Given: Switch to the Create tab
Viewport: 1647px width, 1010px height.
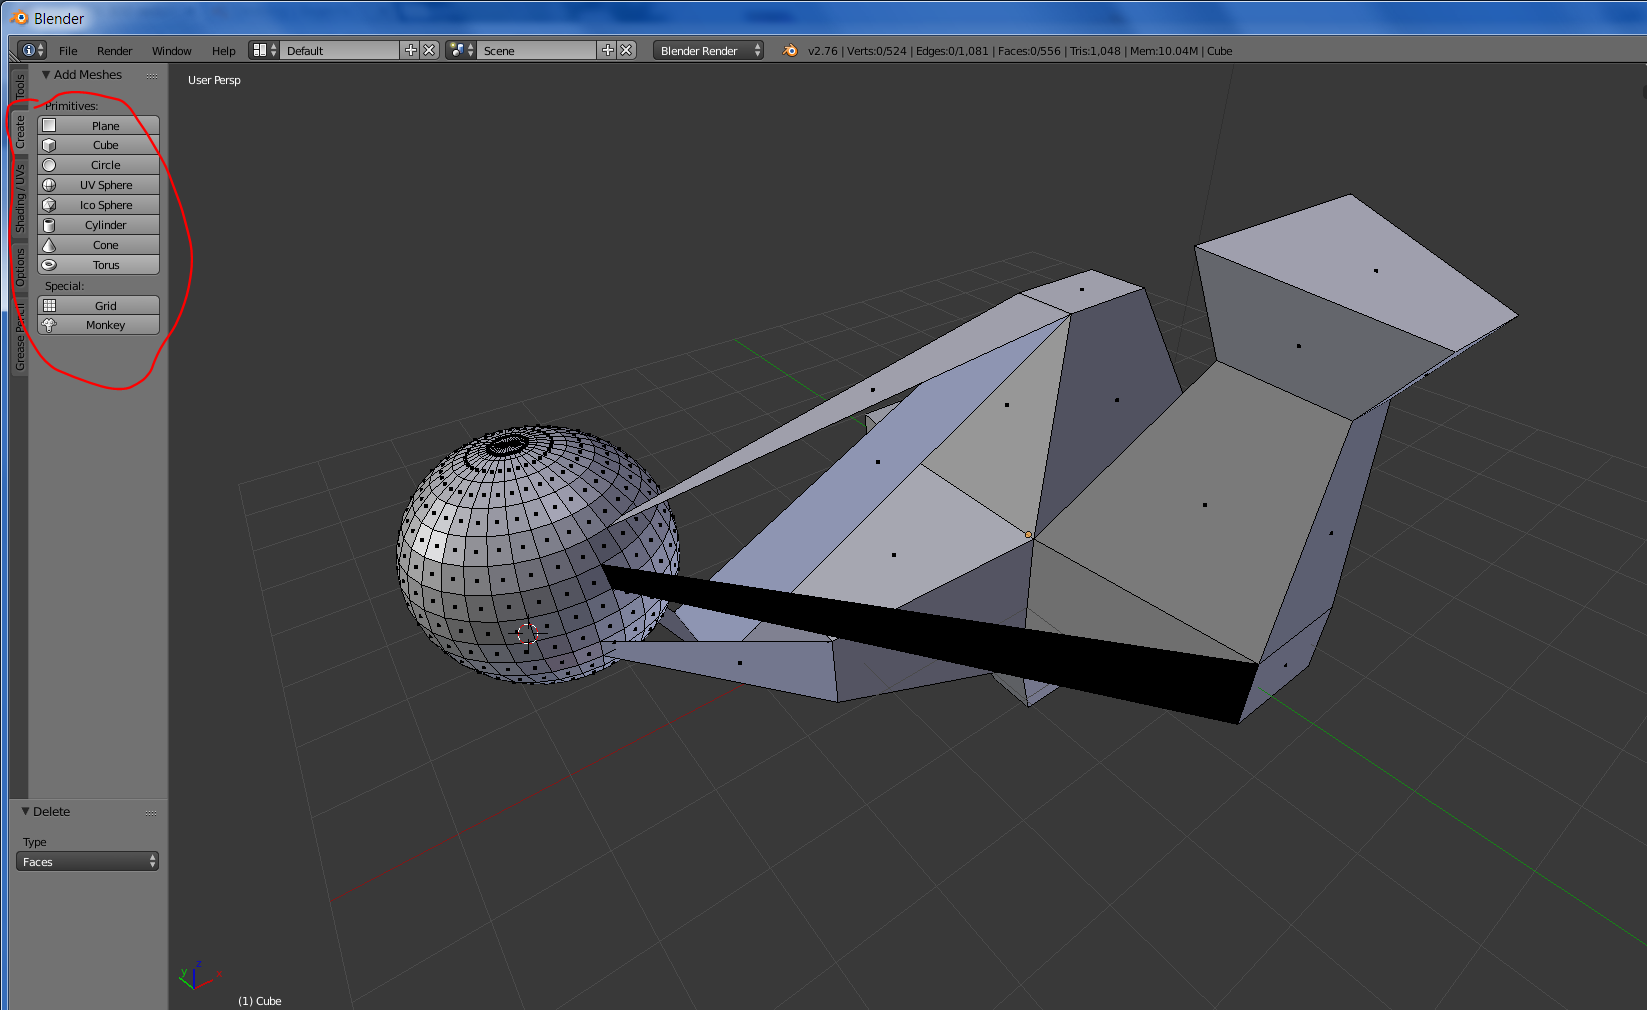Looking at the screenshot, I should tap(19, 132).
